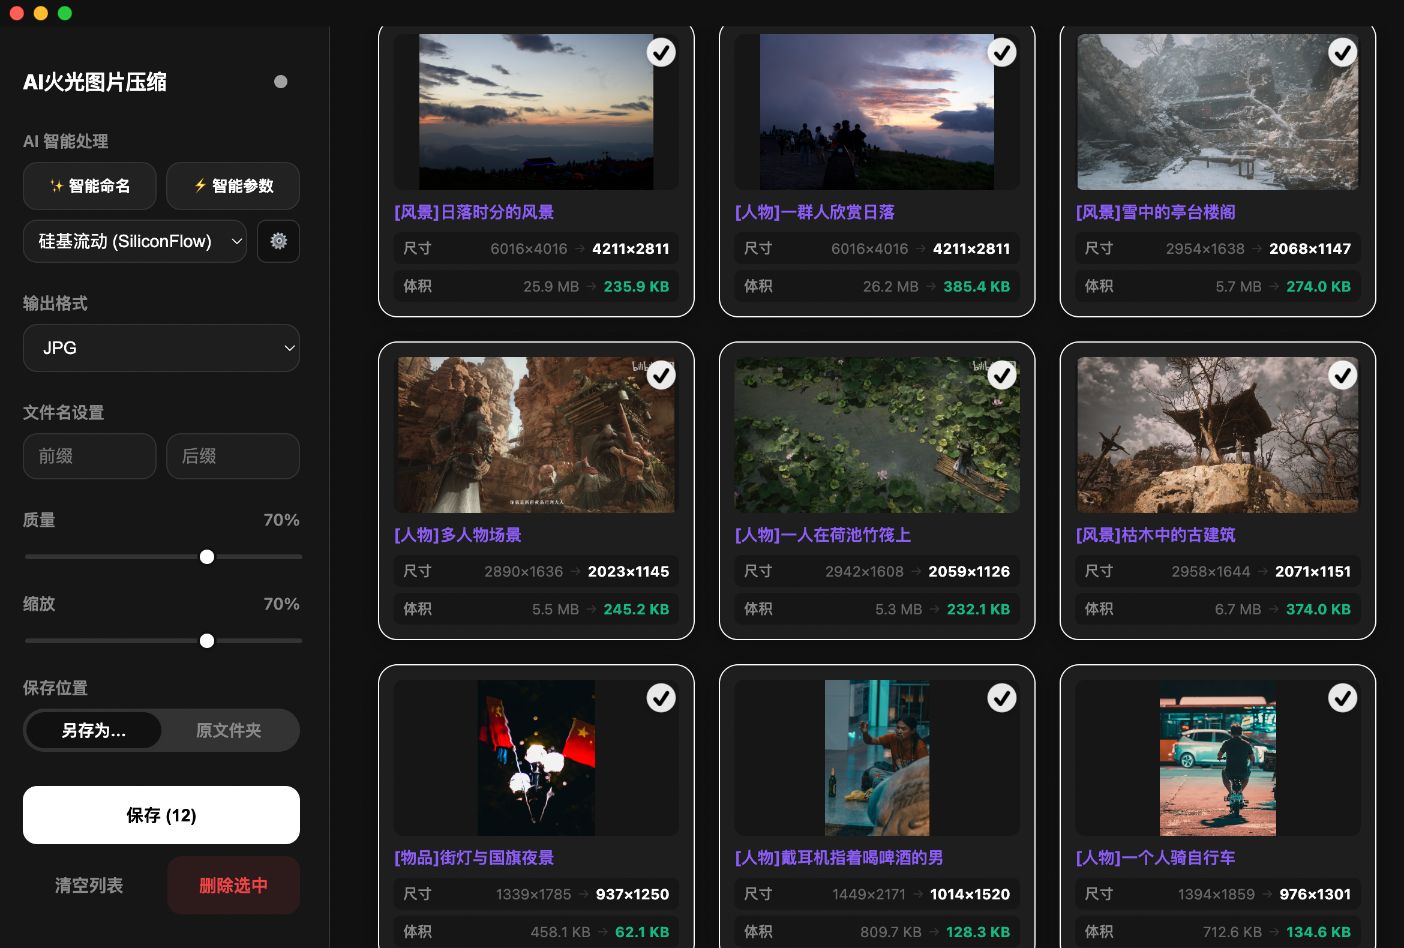Untick the lotus pond bamboo raft image
1404x948 pixels.
1002,375
